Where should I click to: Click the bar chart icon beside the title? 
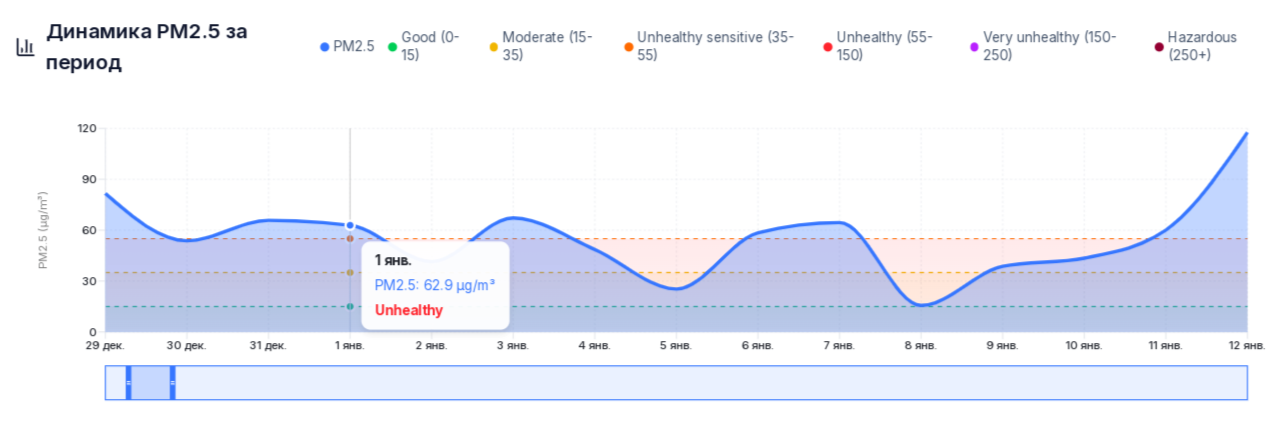[x=25, y=47]
